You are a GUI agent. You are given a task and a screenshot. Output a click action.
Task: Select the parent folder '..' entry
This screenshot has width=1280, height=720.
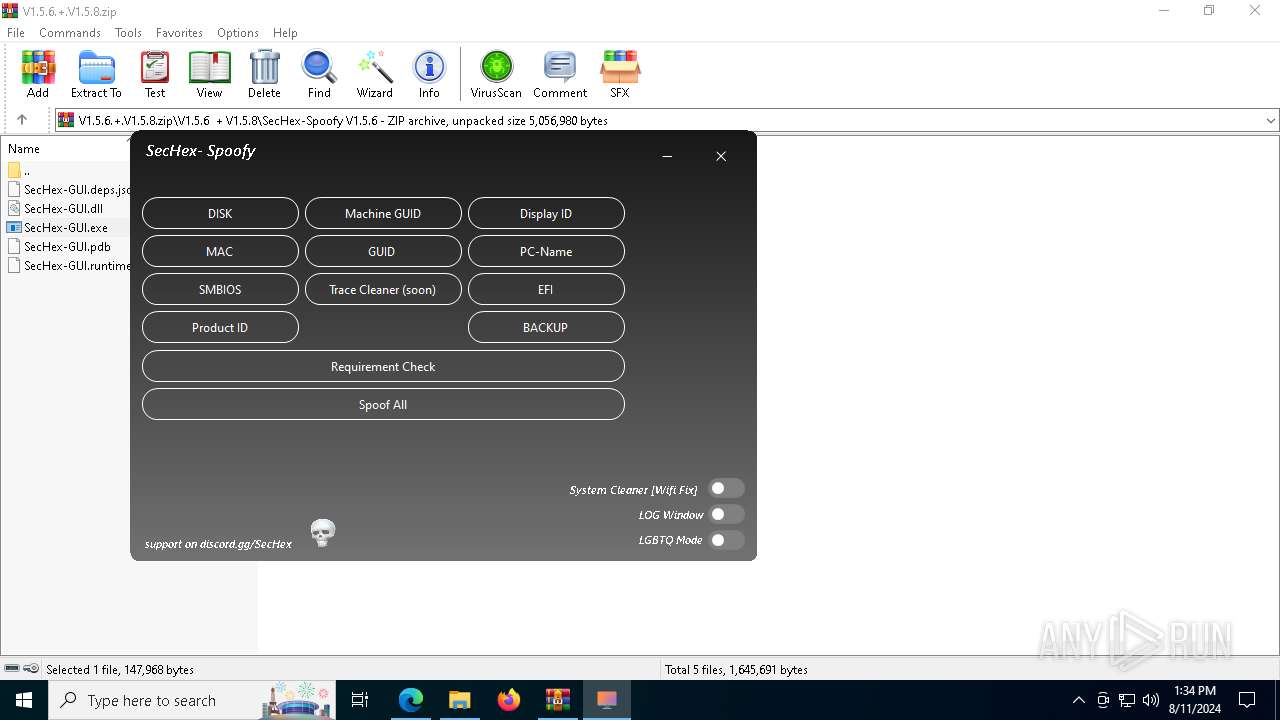20,170
